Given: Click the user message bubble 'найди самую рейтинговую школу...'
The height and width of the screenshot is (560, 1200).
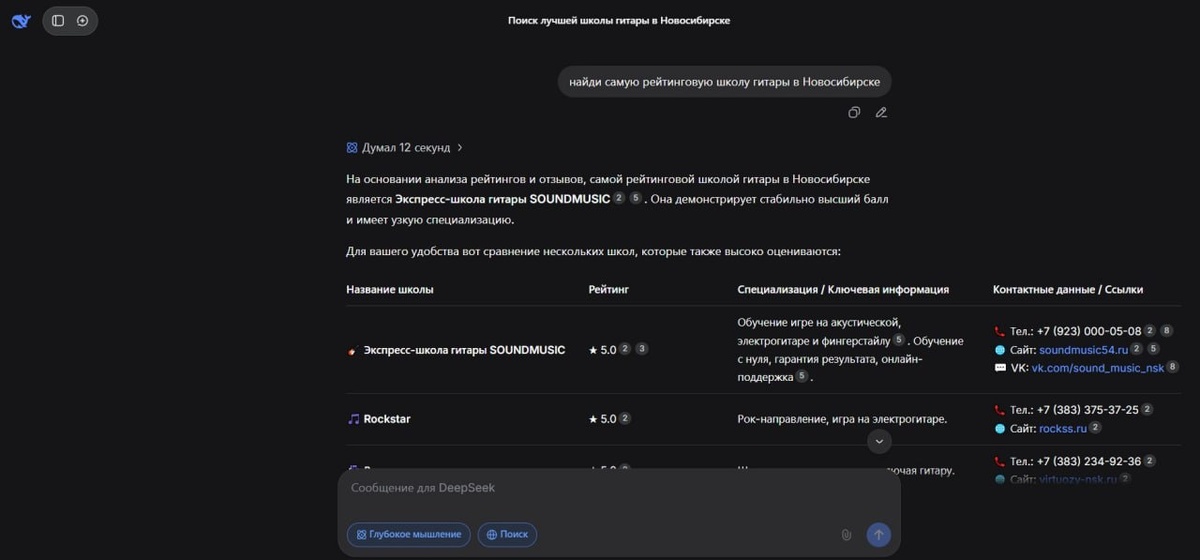Looking at the screenshot, I should [725, 81].
